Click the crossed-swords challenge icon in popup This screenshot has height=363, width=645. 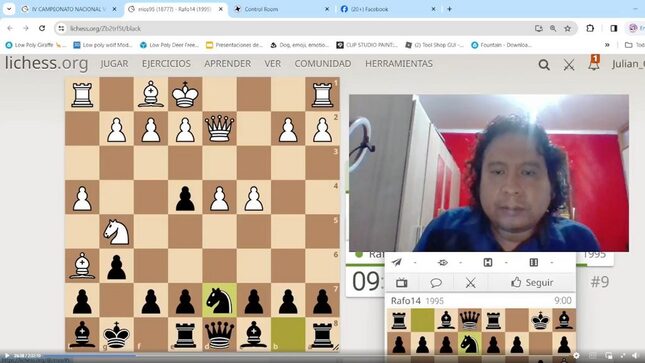[x=471, y=282]
